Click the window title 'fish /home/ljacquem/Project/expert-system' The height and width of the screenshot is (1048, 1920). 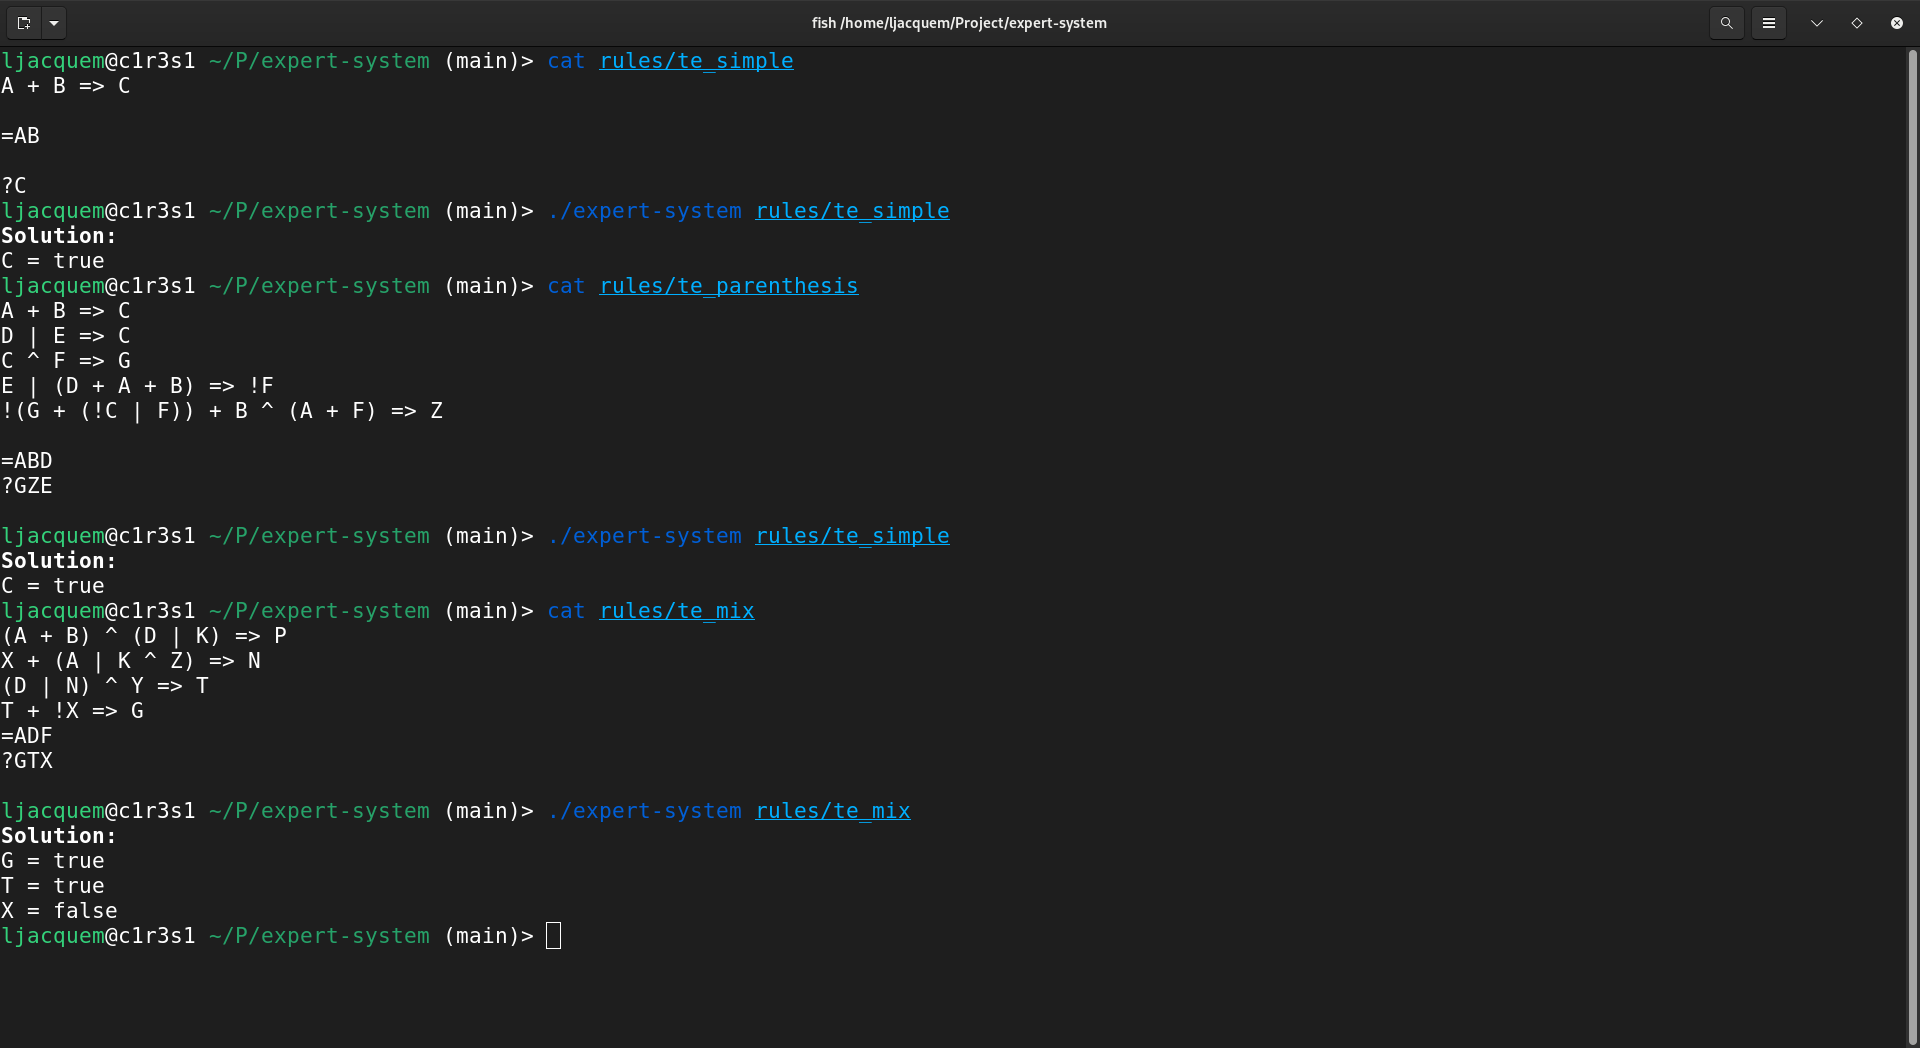coord(959,22)
